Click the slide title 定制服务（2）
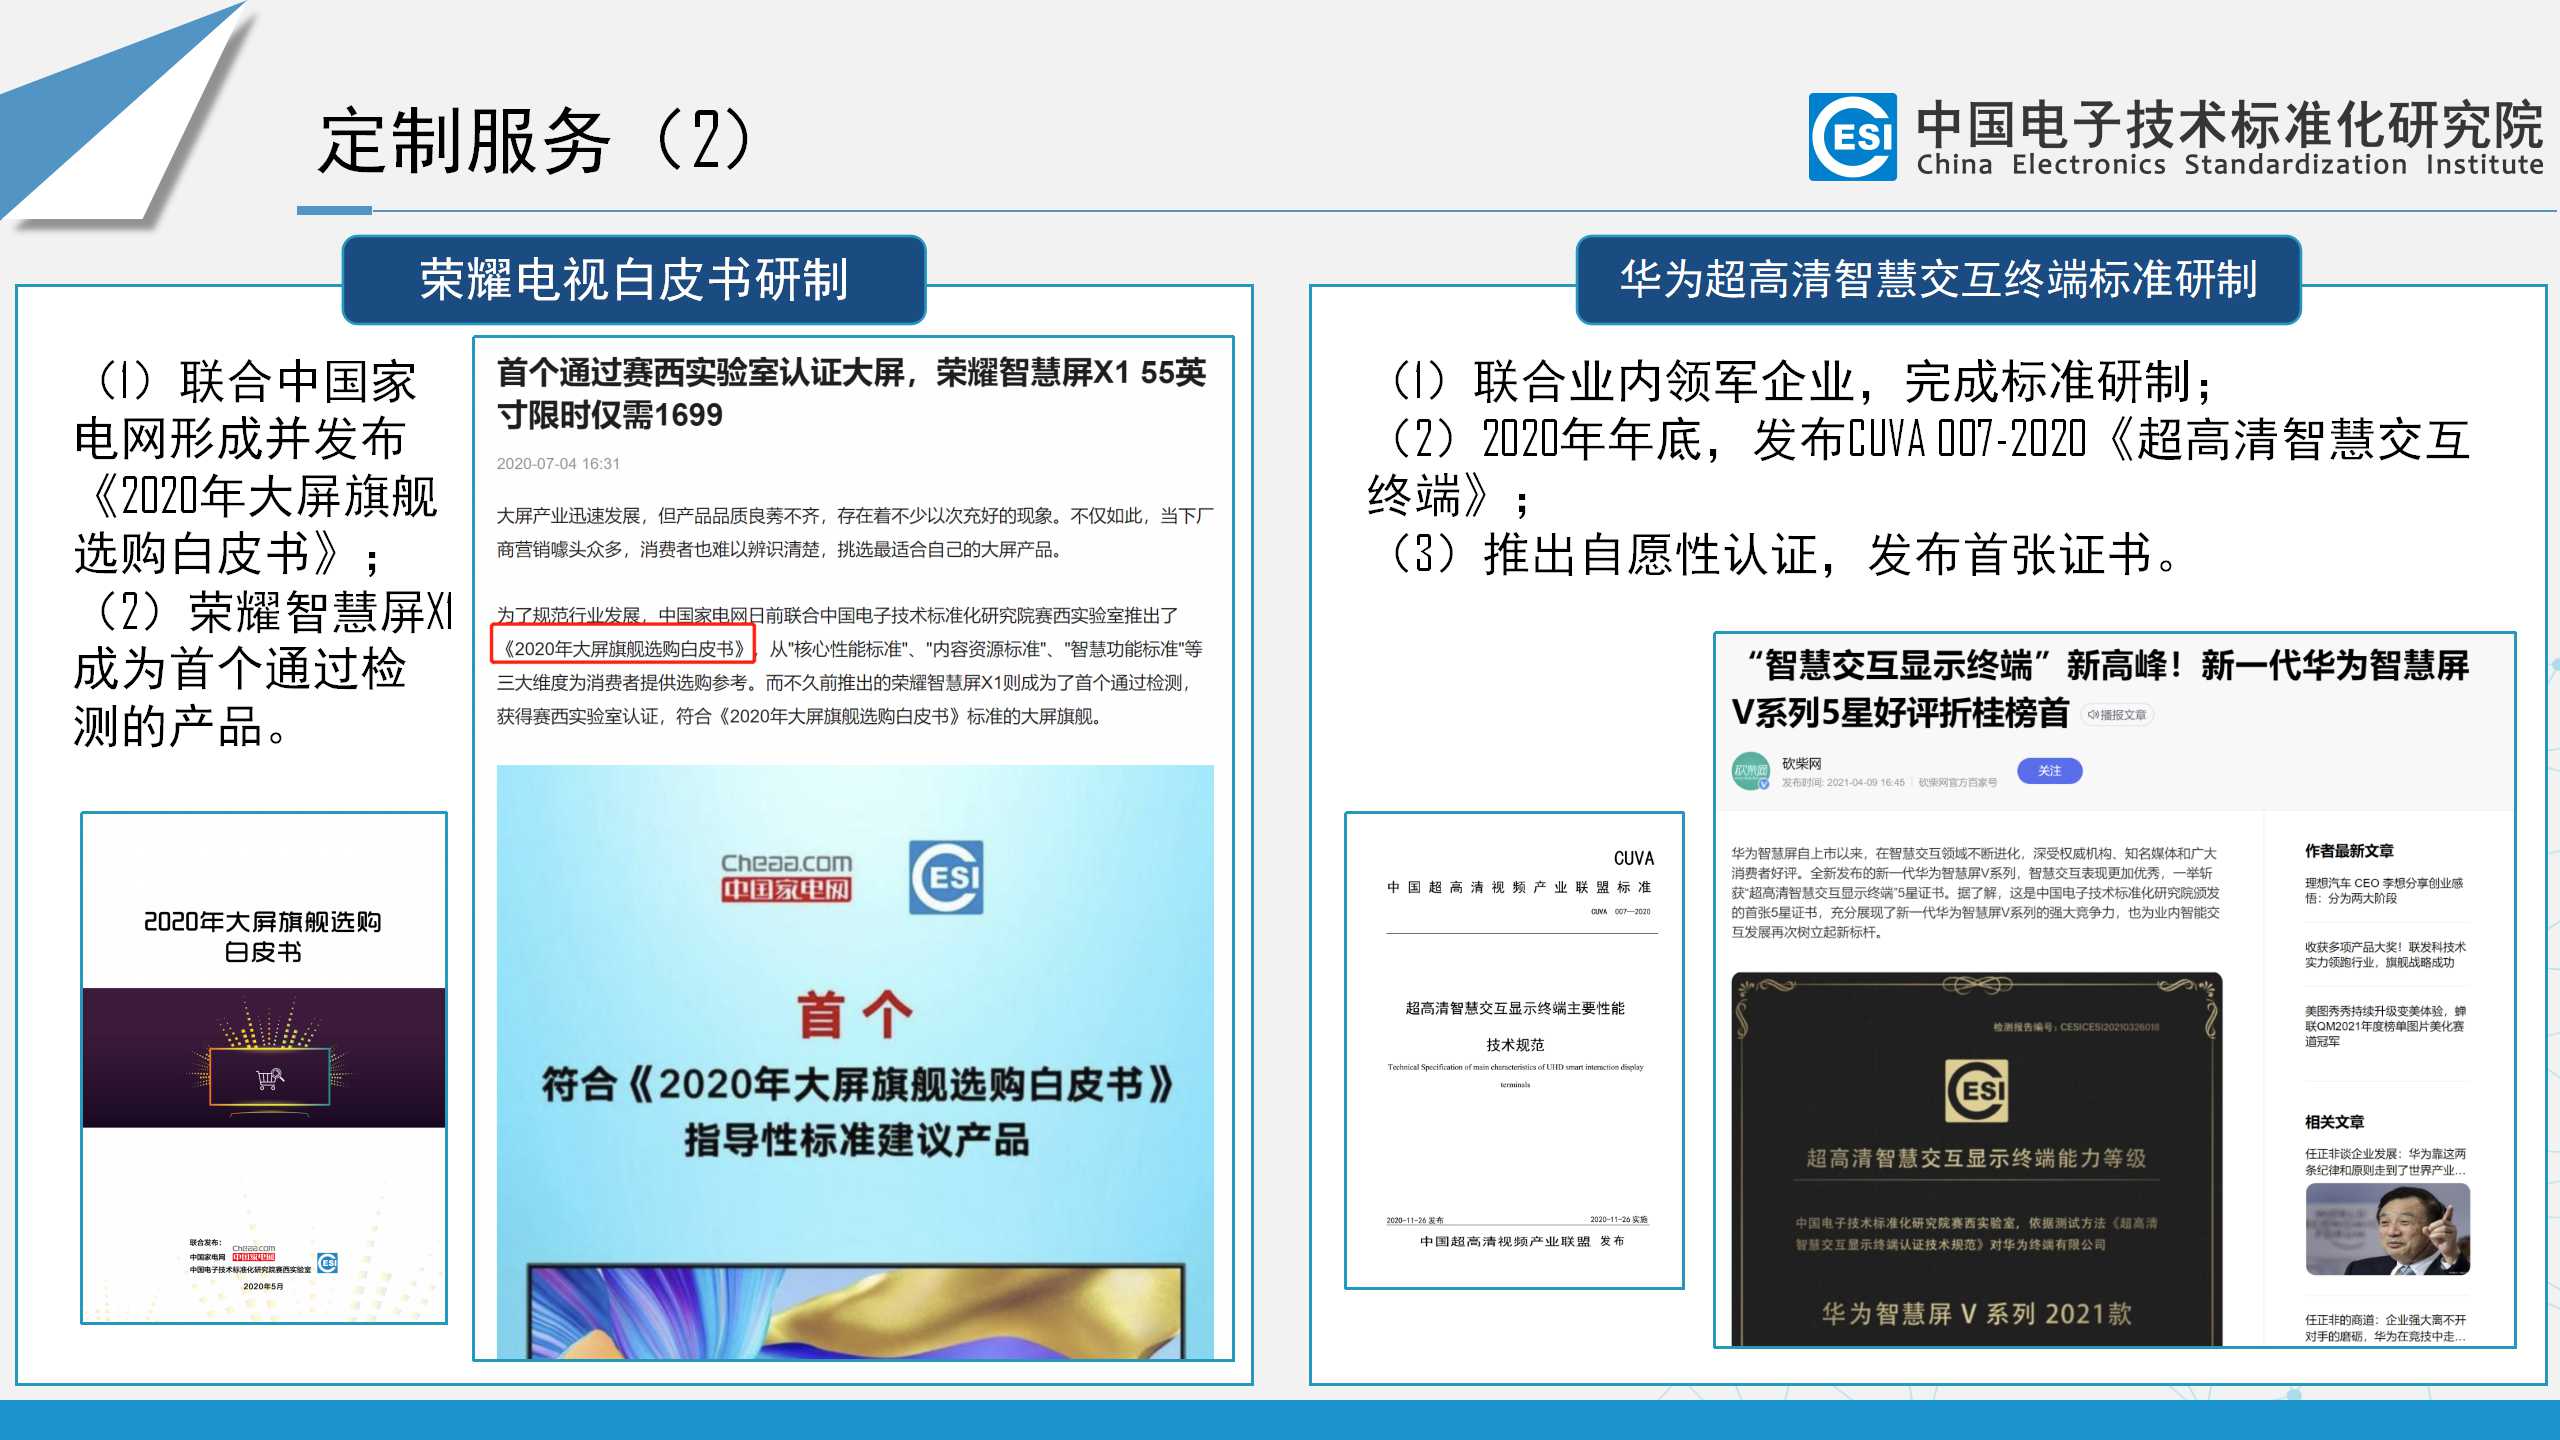The height and width of the screenshot is (1440, 2560). tap(535, 140)
